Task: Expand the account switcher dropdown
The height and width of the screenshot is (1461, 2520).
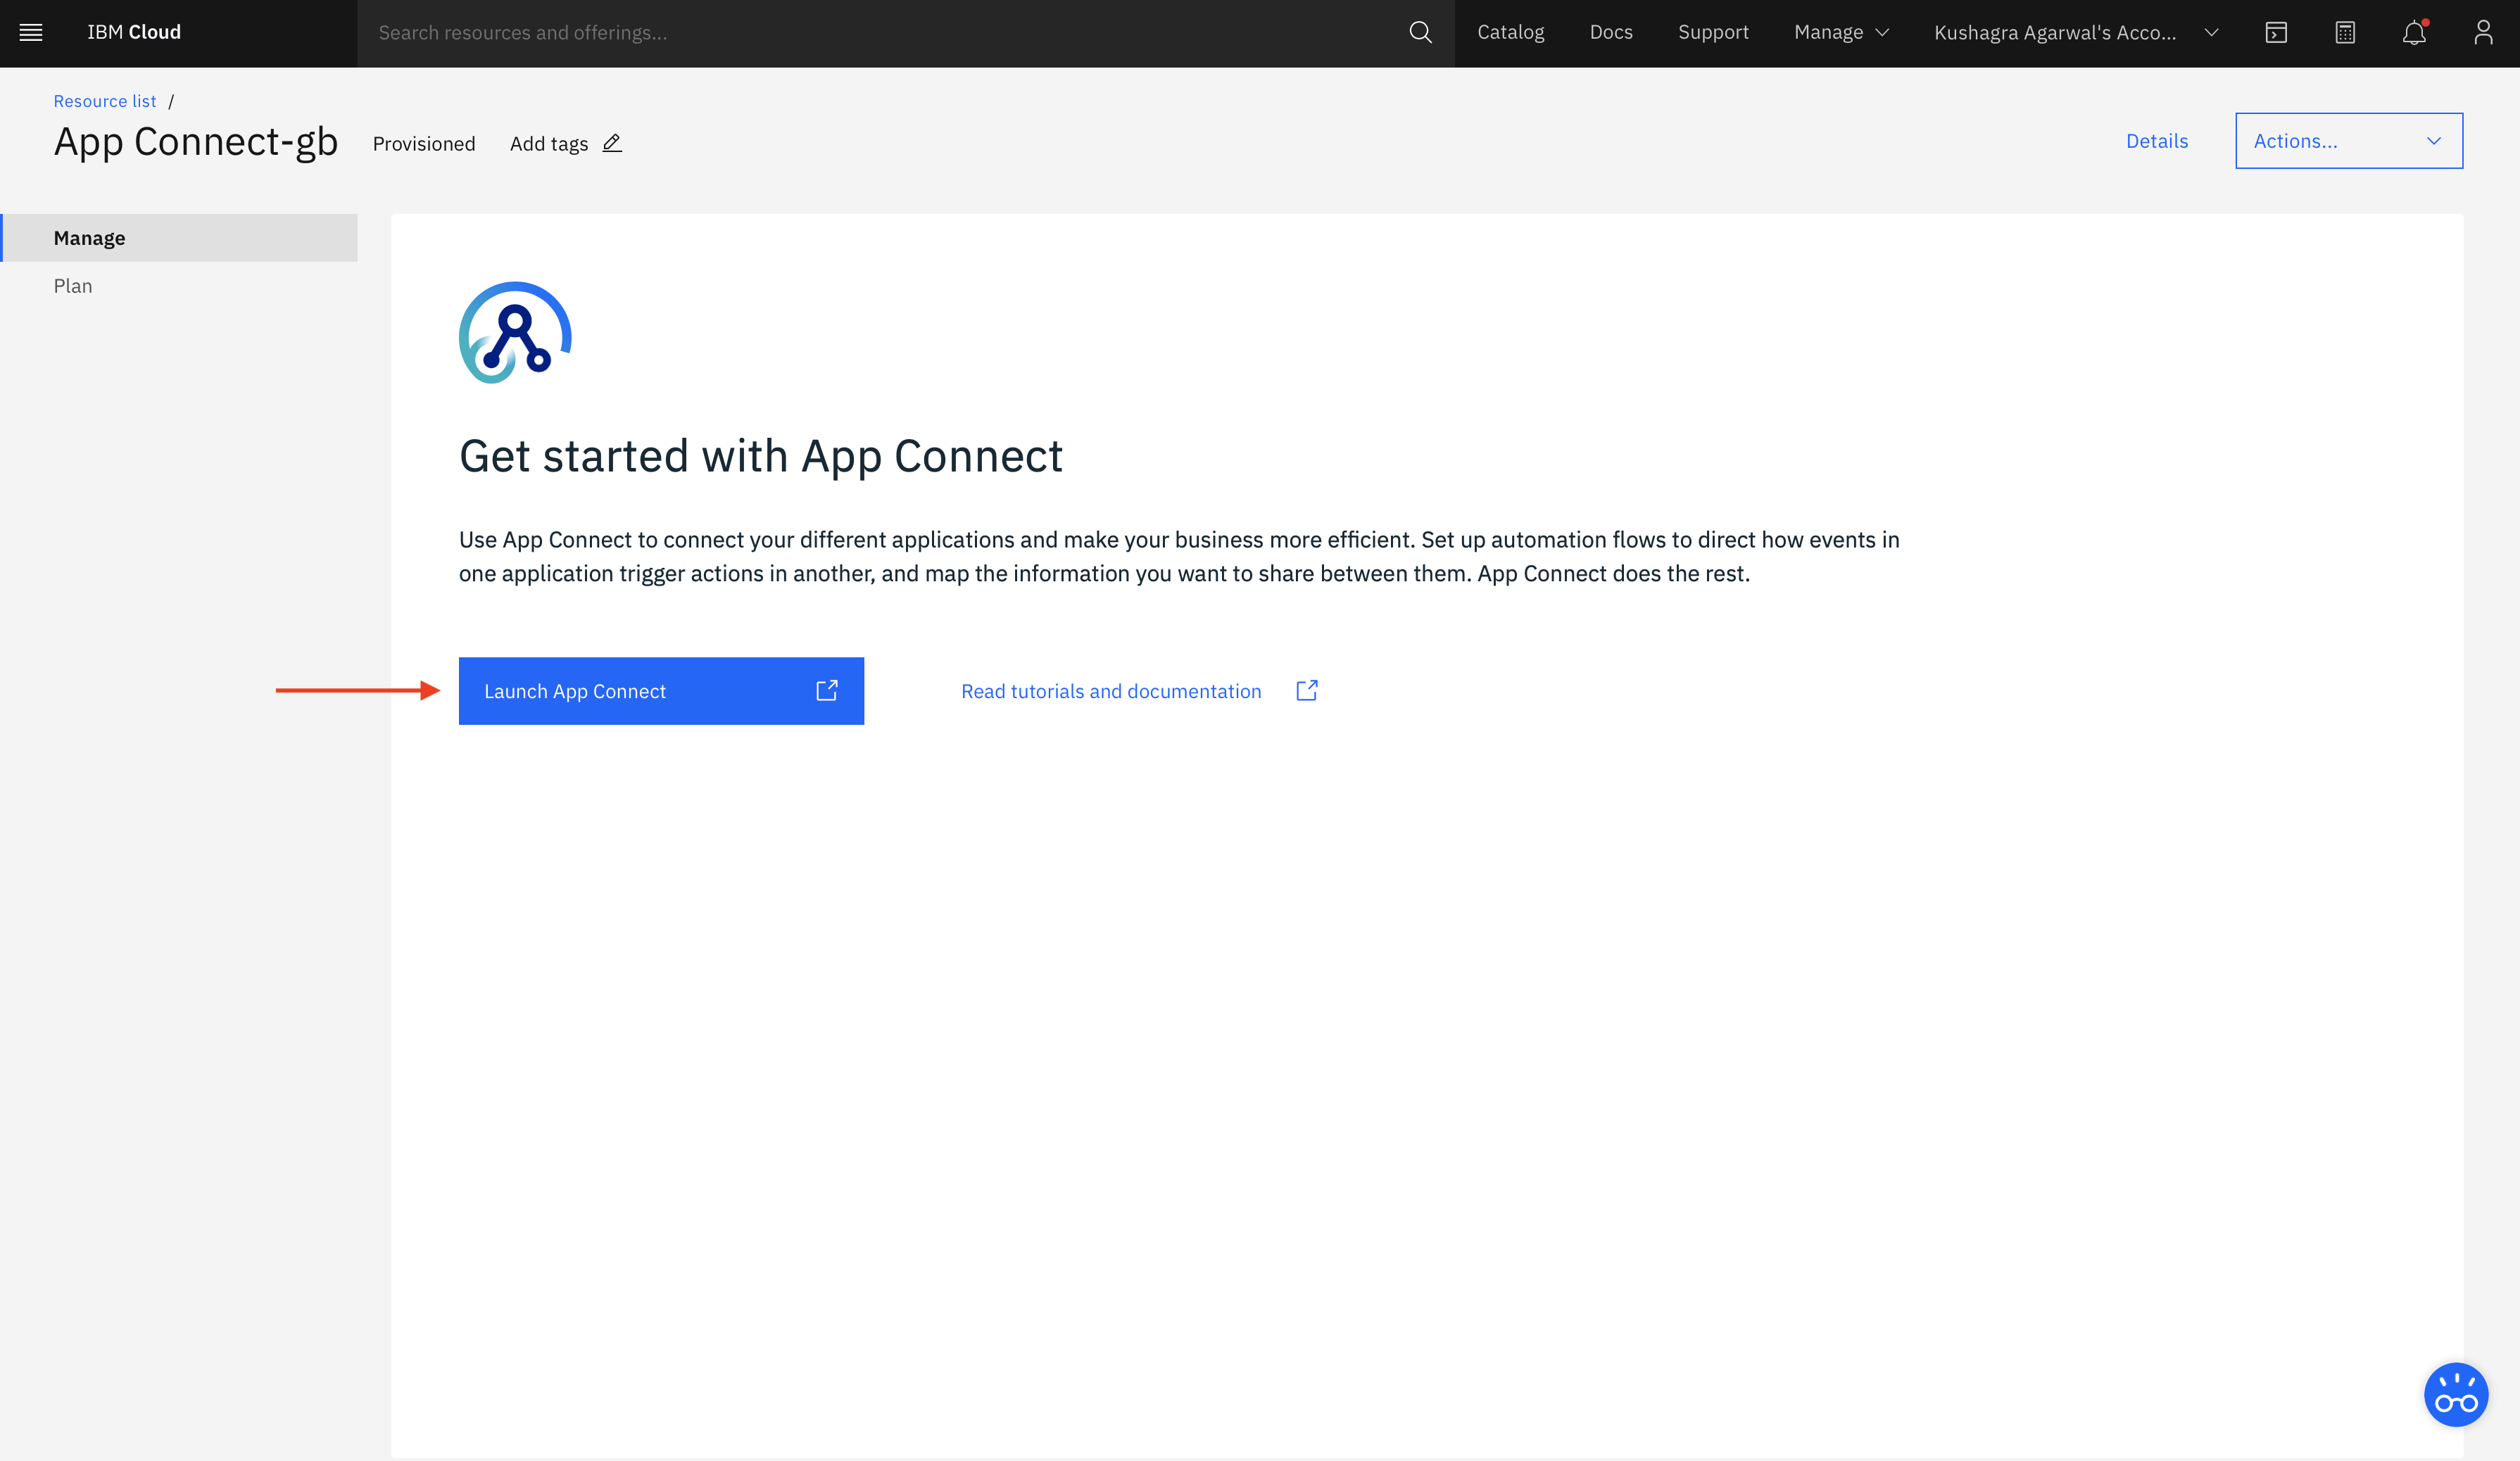Action: [x=2076, y=32]
